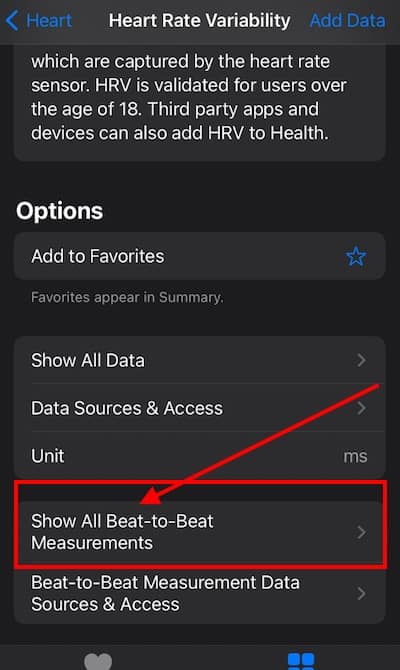Tap the Options section heading
The height and width of the screenshot is (670, 400).
pyautogui.click(x=59, y=211)
